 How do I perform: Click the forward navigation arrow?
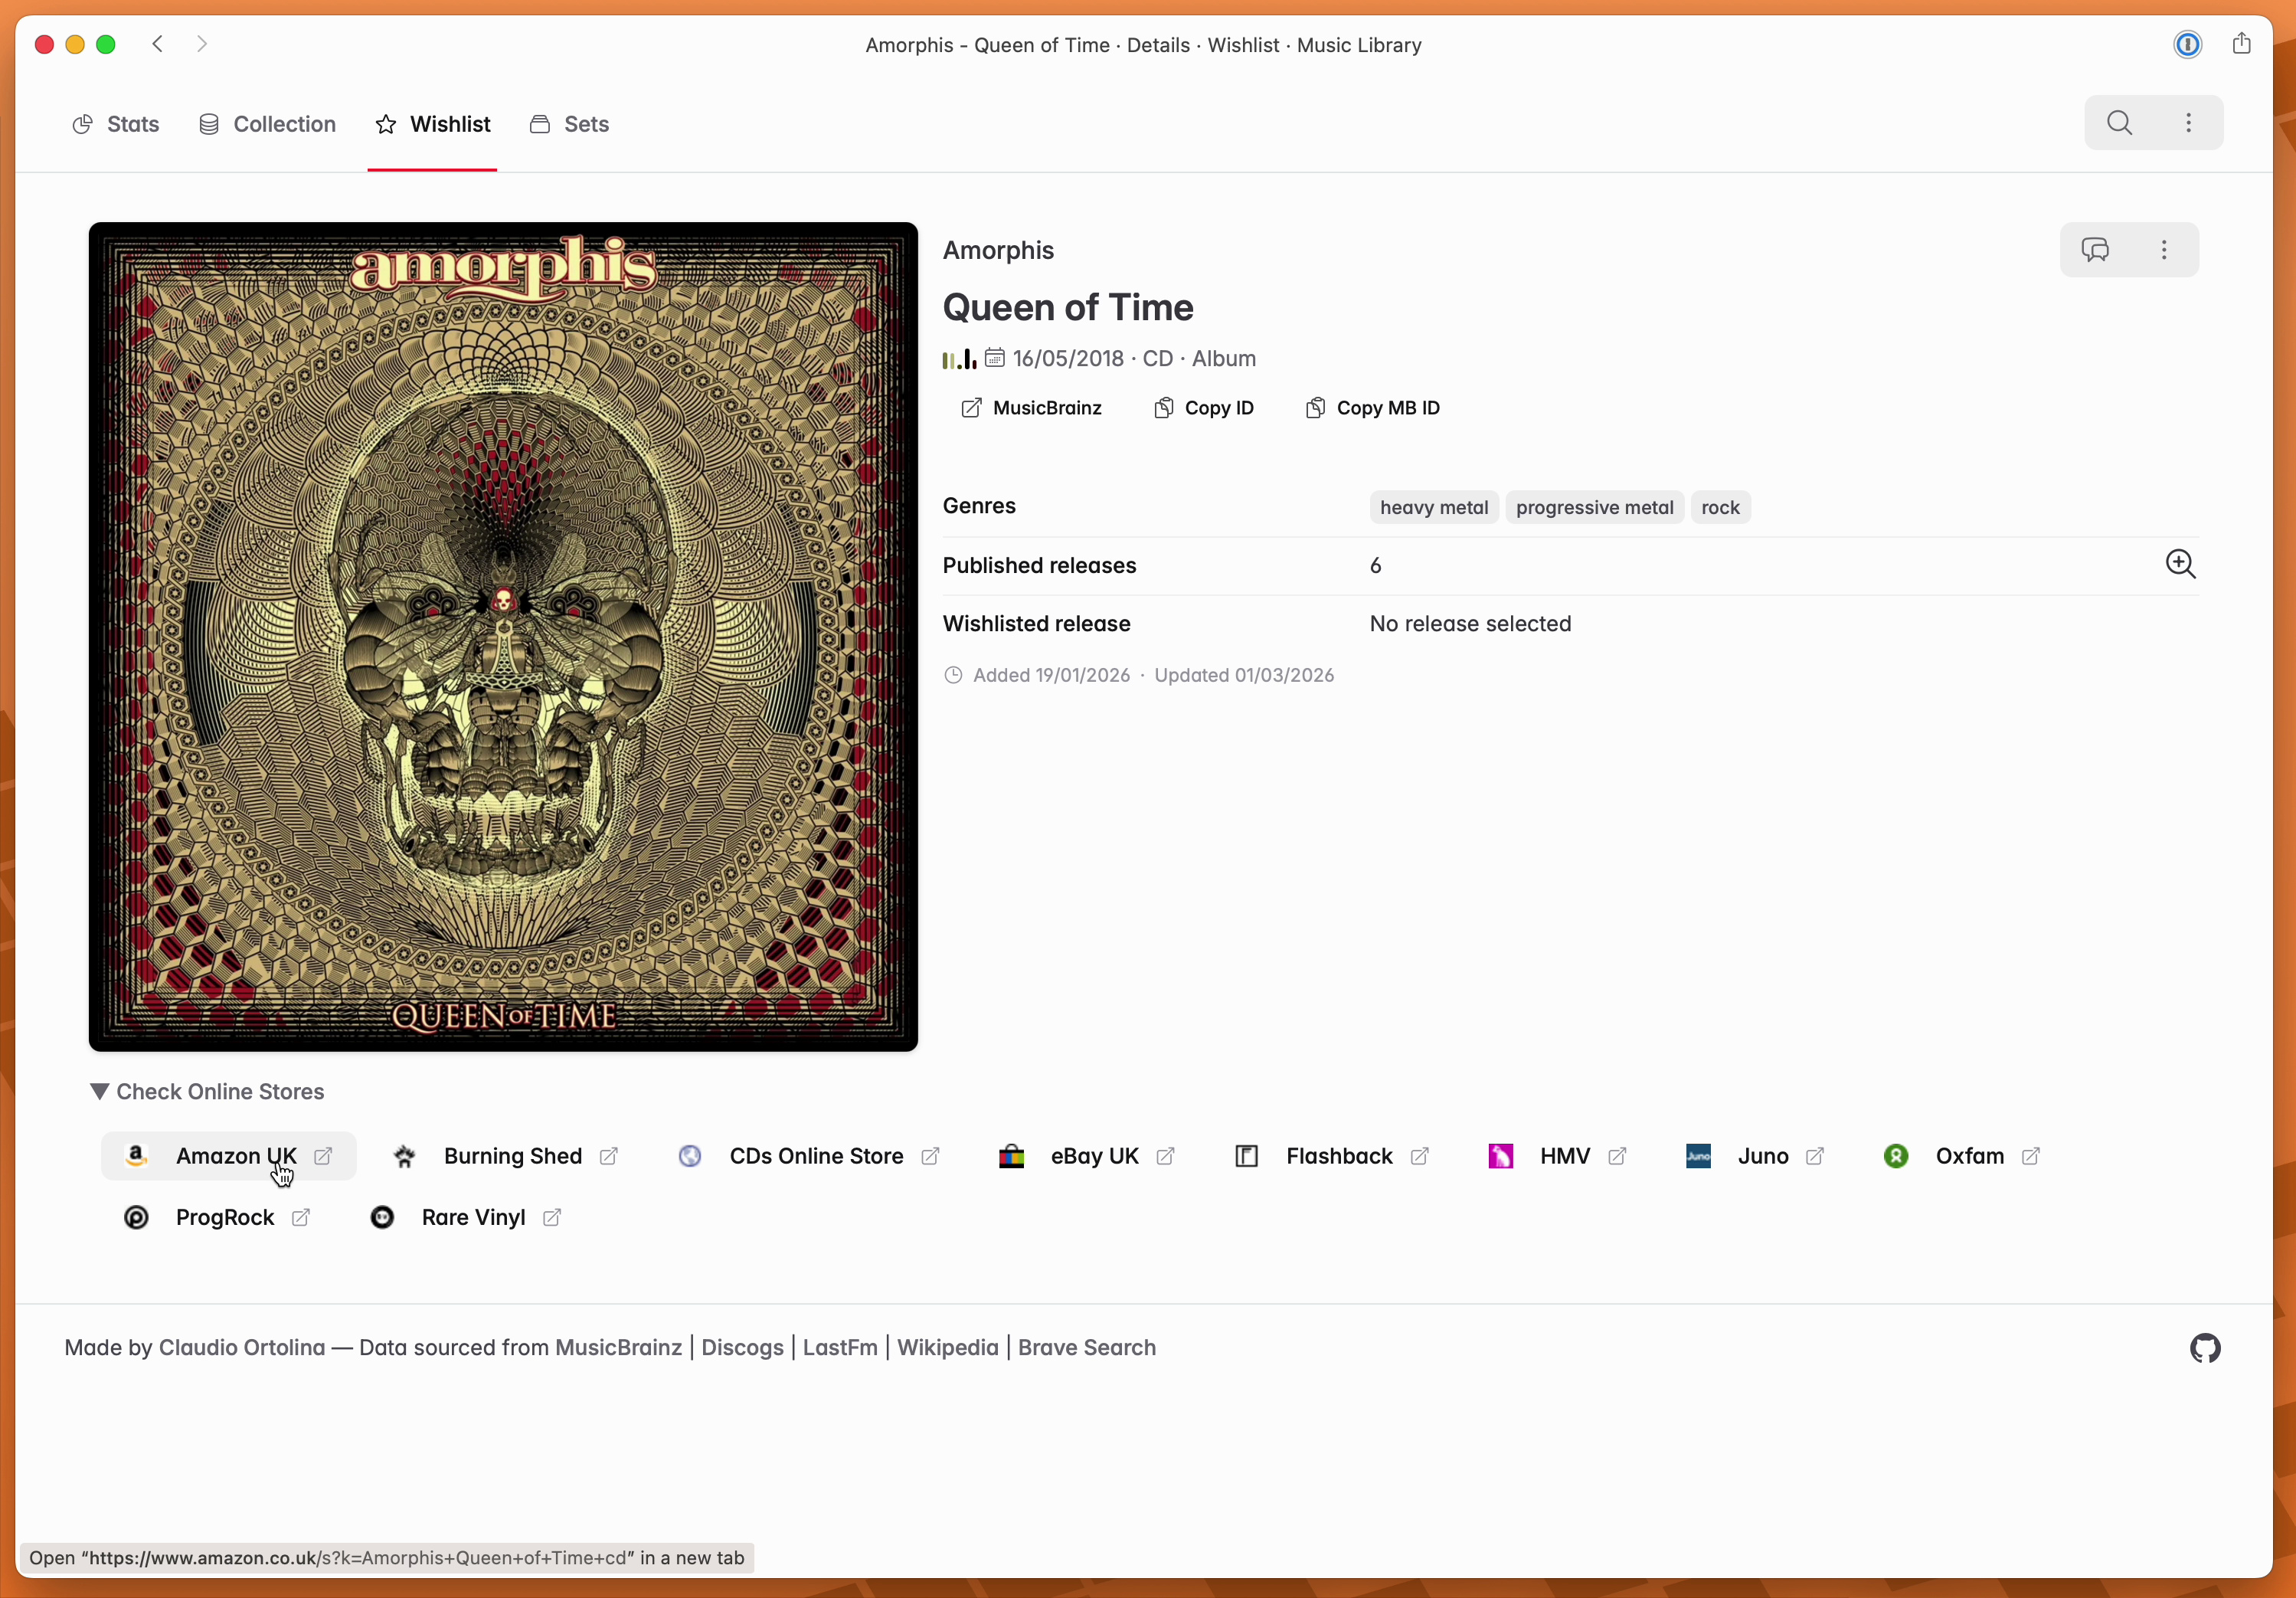click(202, 44)
